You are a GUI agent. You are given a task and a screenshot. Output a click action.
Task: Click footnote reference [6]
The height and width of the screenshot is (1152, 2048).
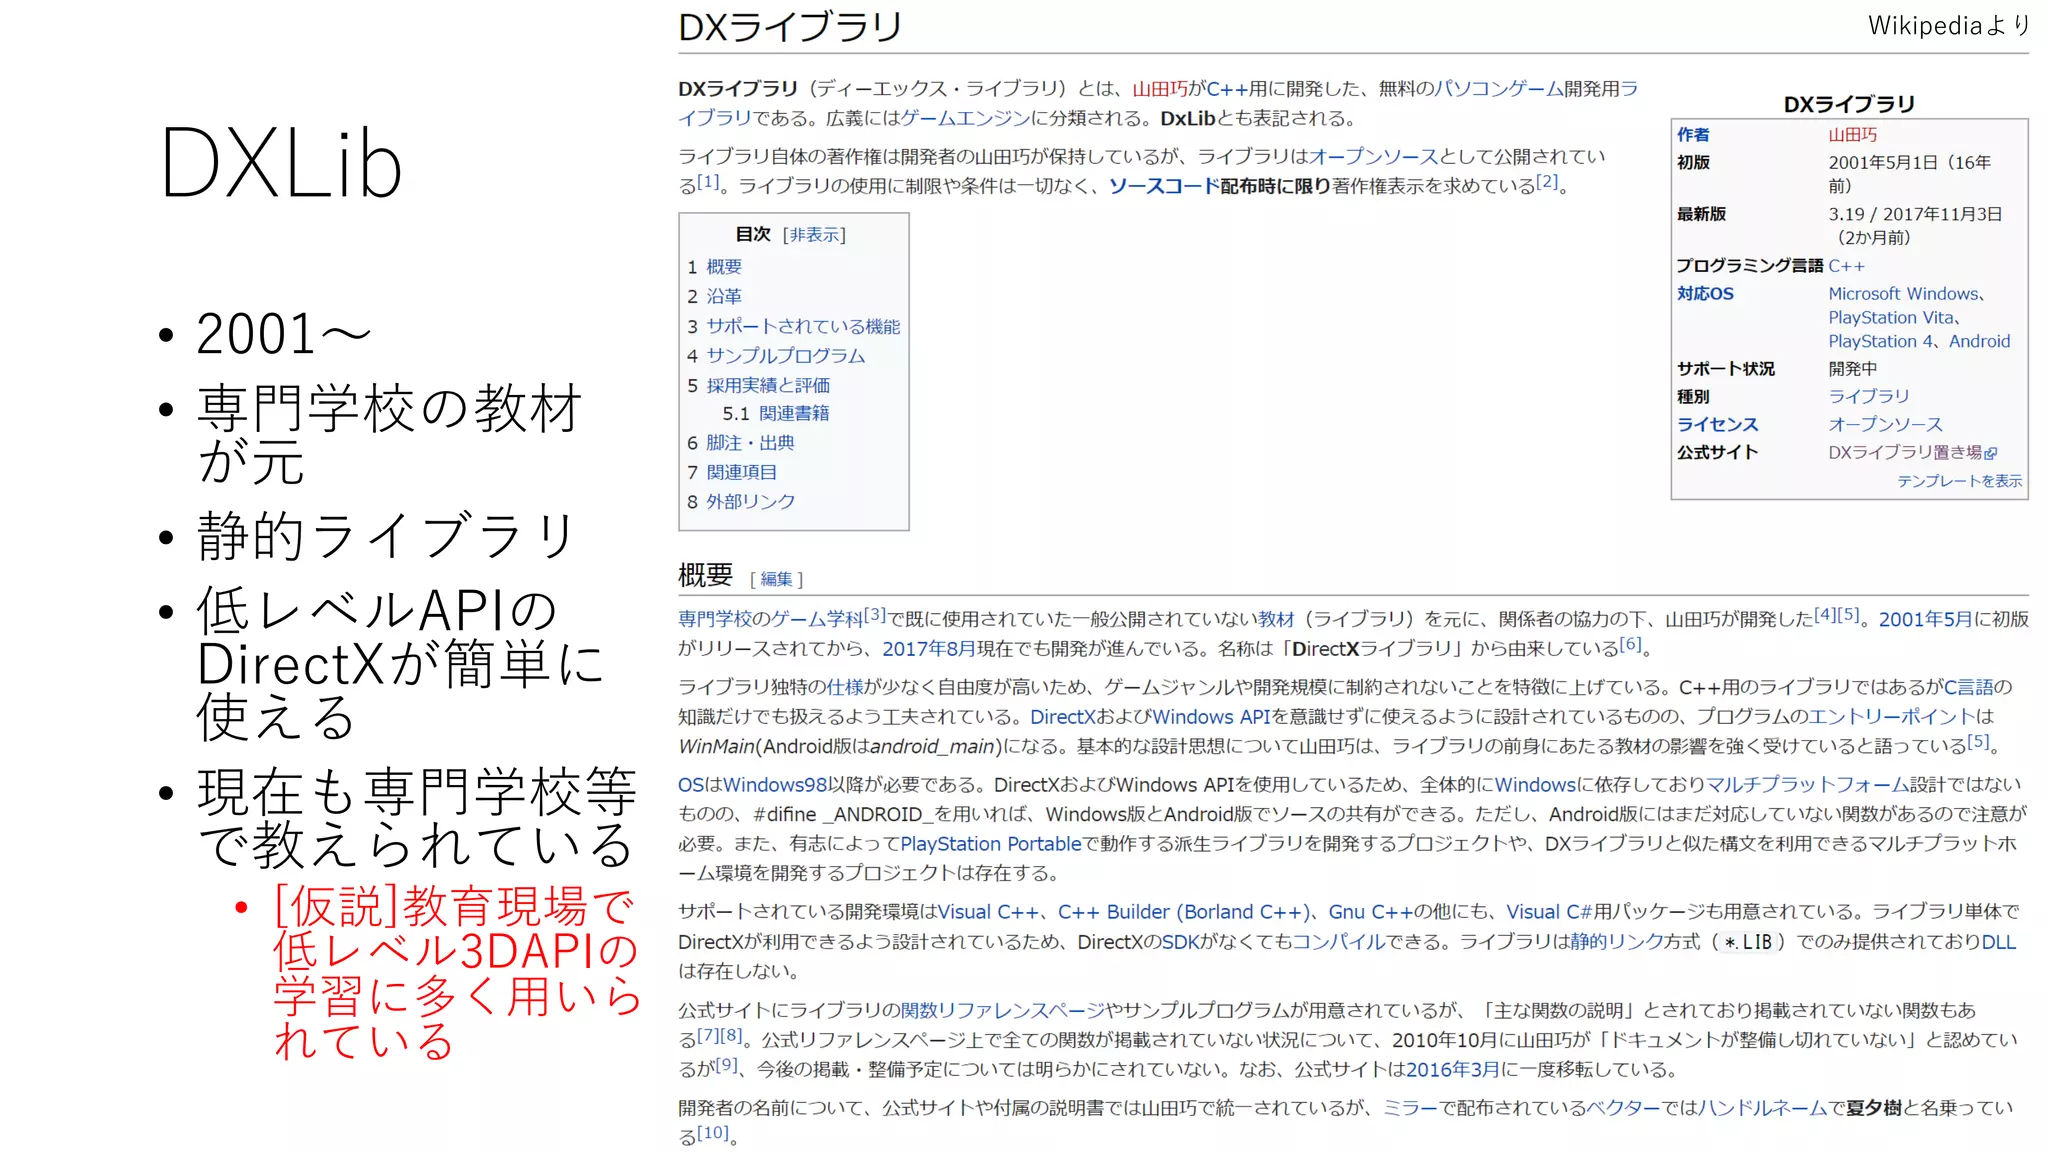[x=1630, y=644]
